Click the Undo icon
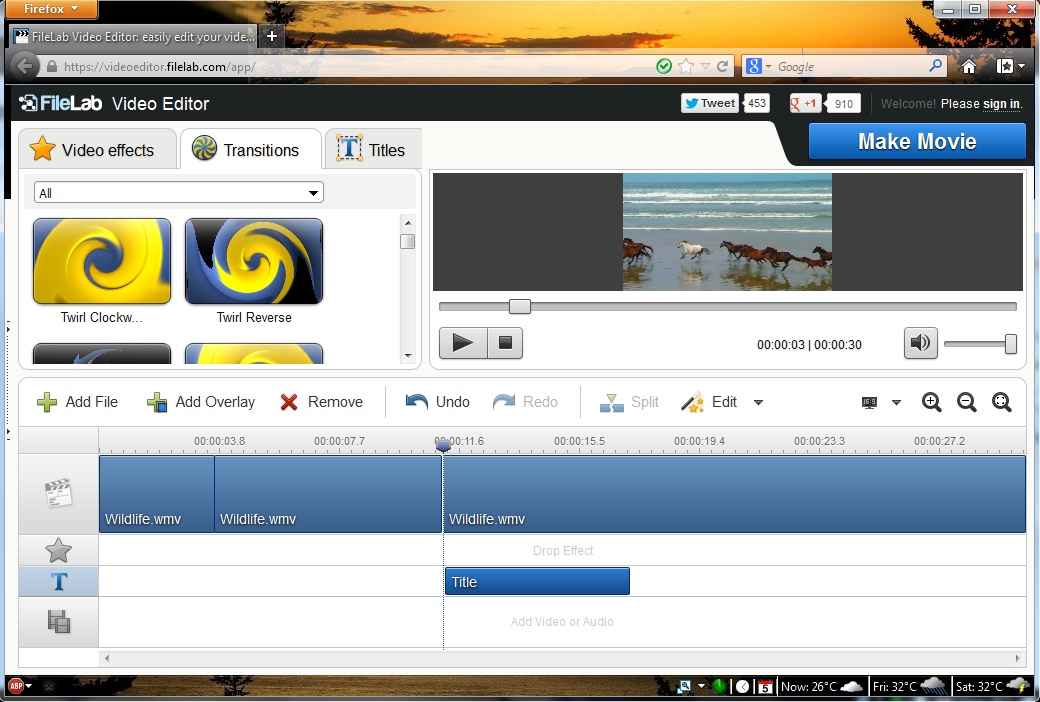The image size is (1040, 702). (416, 402)
